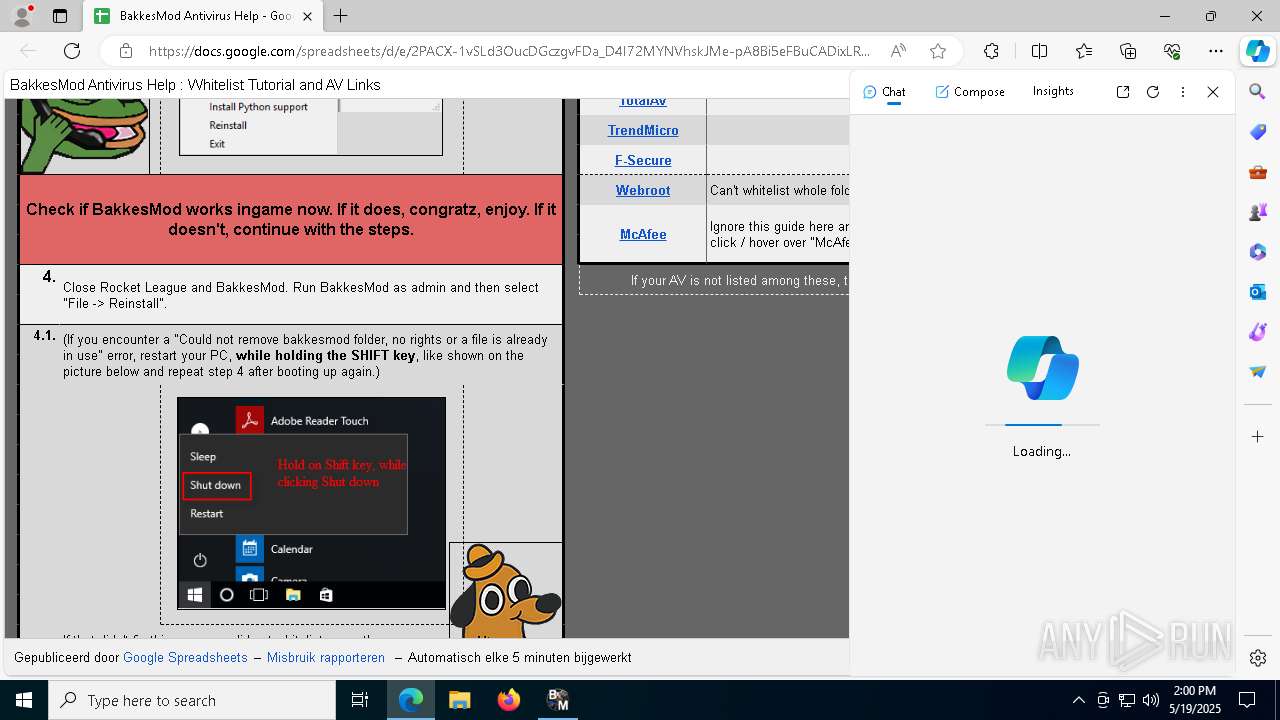Open the Windows Start menu

tap(24, 700)
